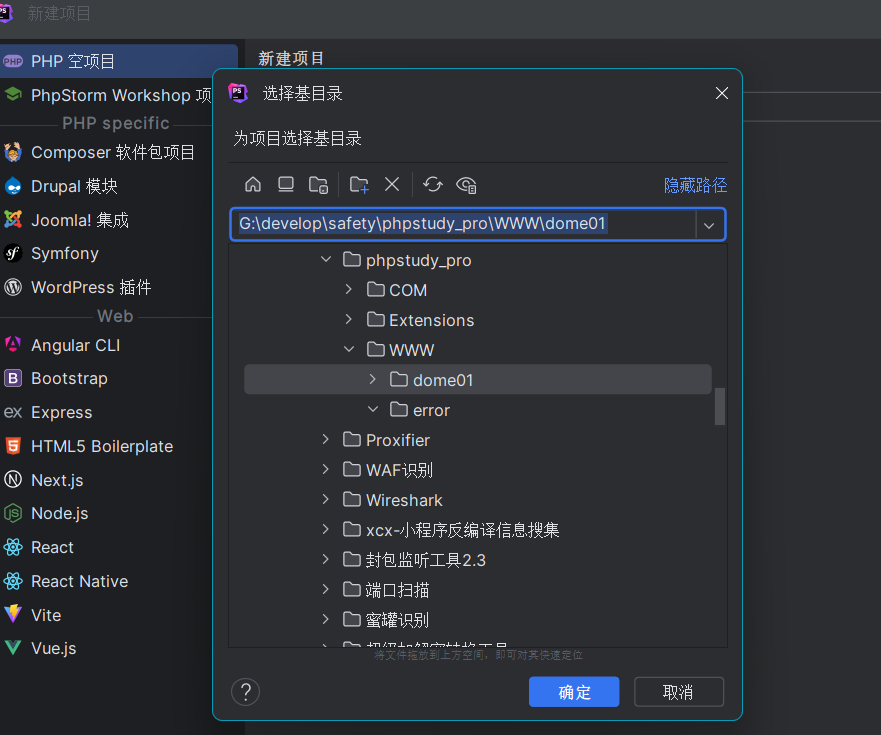Image resolution: width=881 pixels, height=735 pixels.
Task: Expand the 端口扫描 folder
Action: pyautogui.click(x=326, y=589)
